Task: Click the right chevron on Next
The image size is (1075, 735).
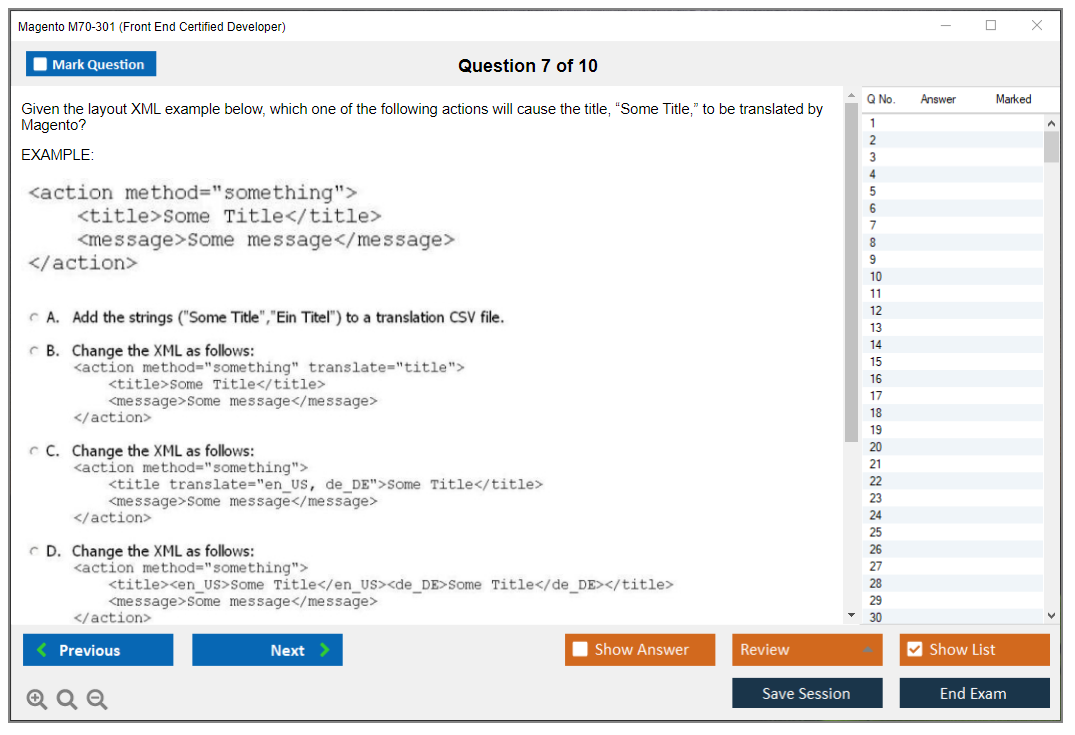Action: (324, 650)
